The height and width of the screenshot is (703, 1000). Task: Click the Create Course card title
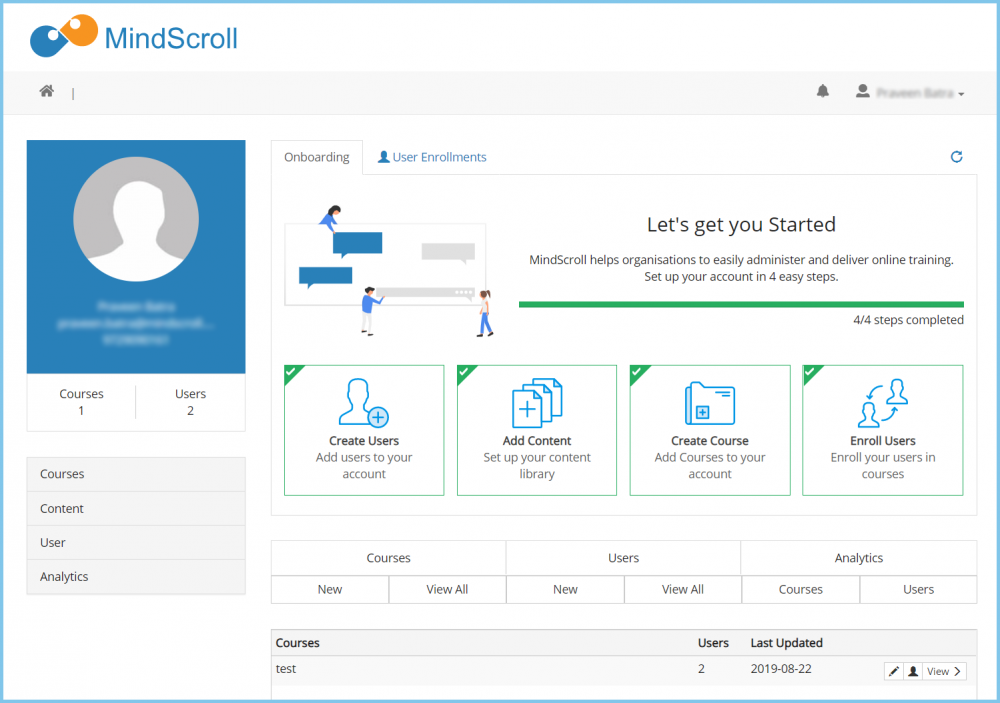pyautogui.click(x=710, y=441)
